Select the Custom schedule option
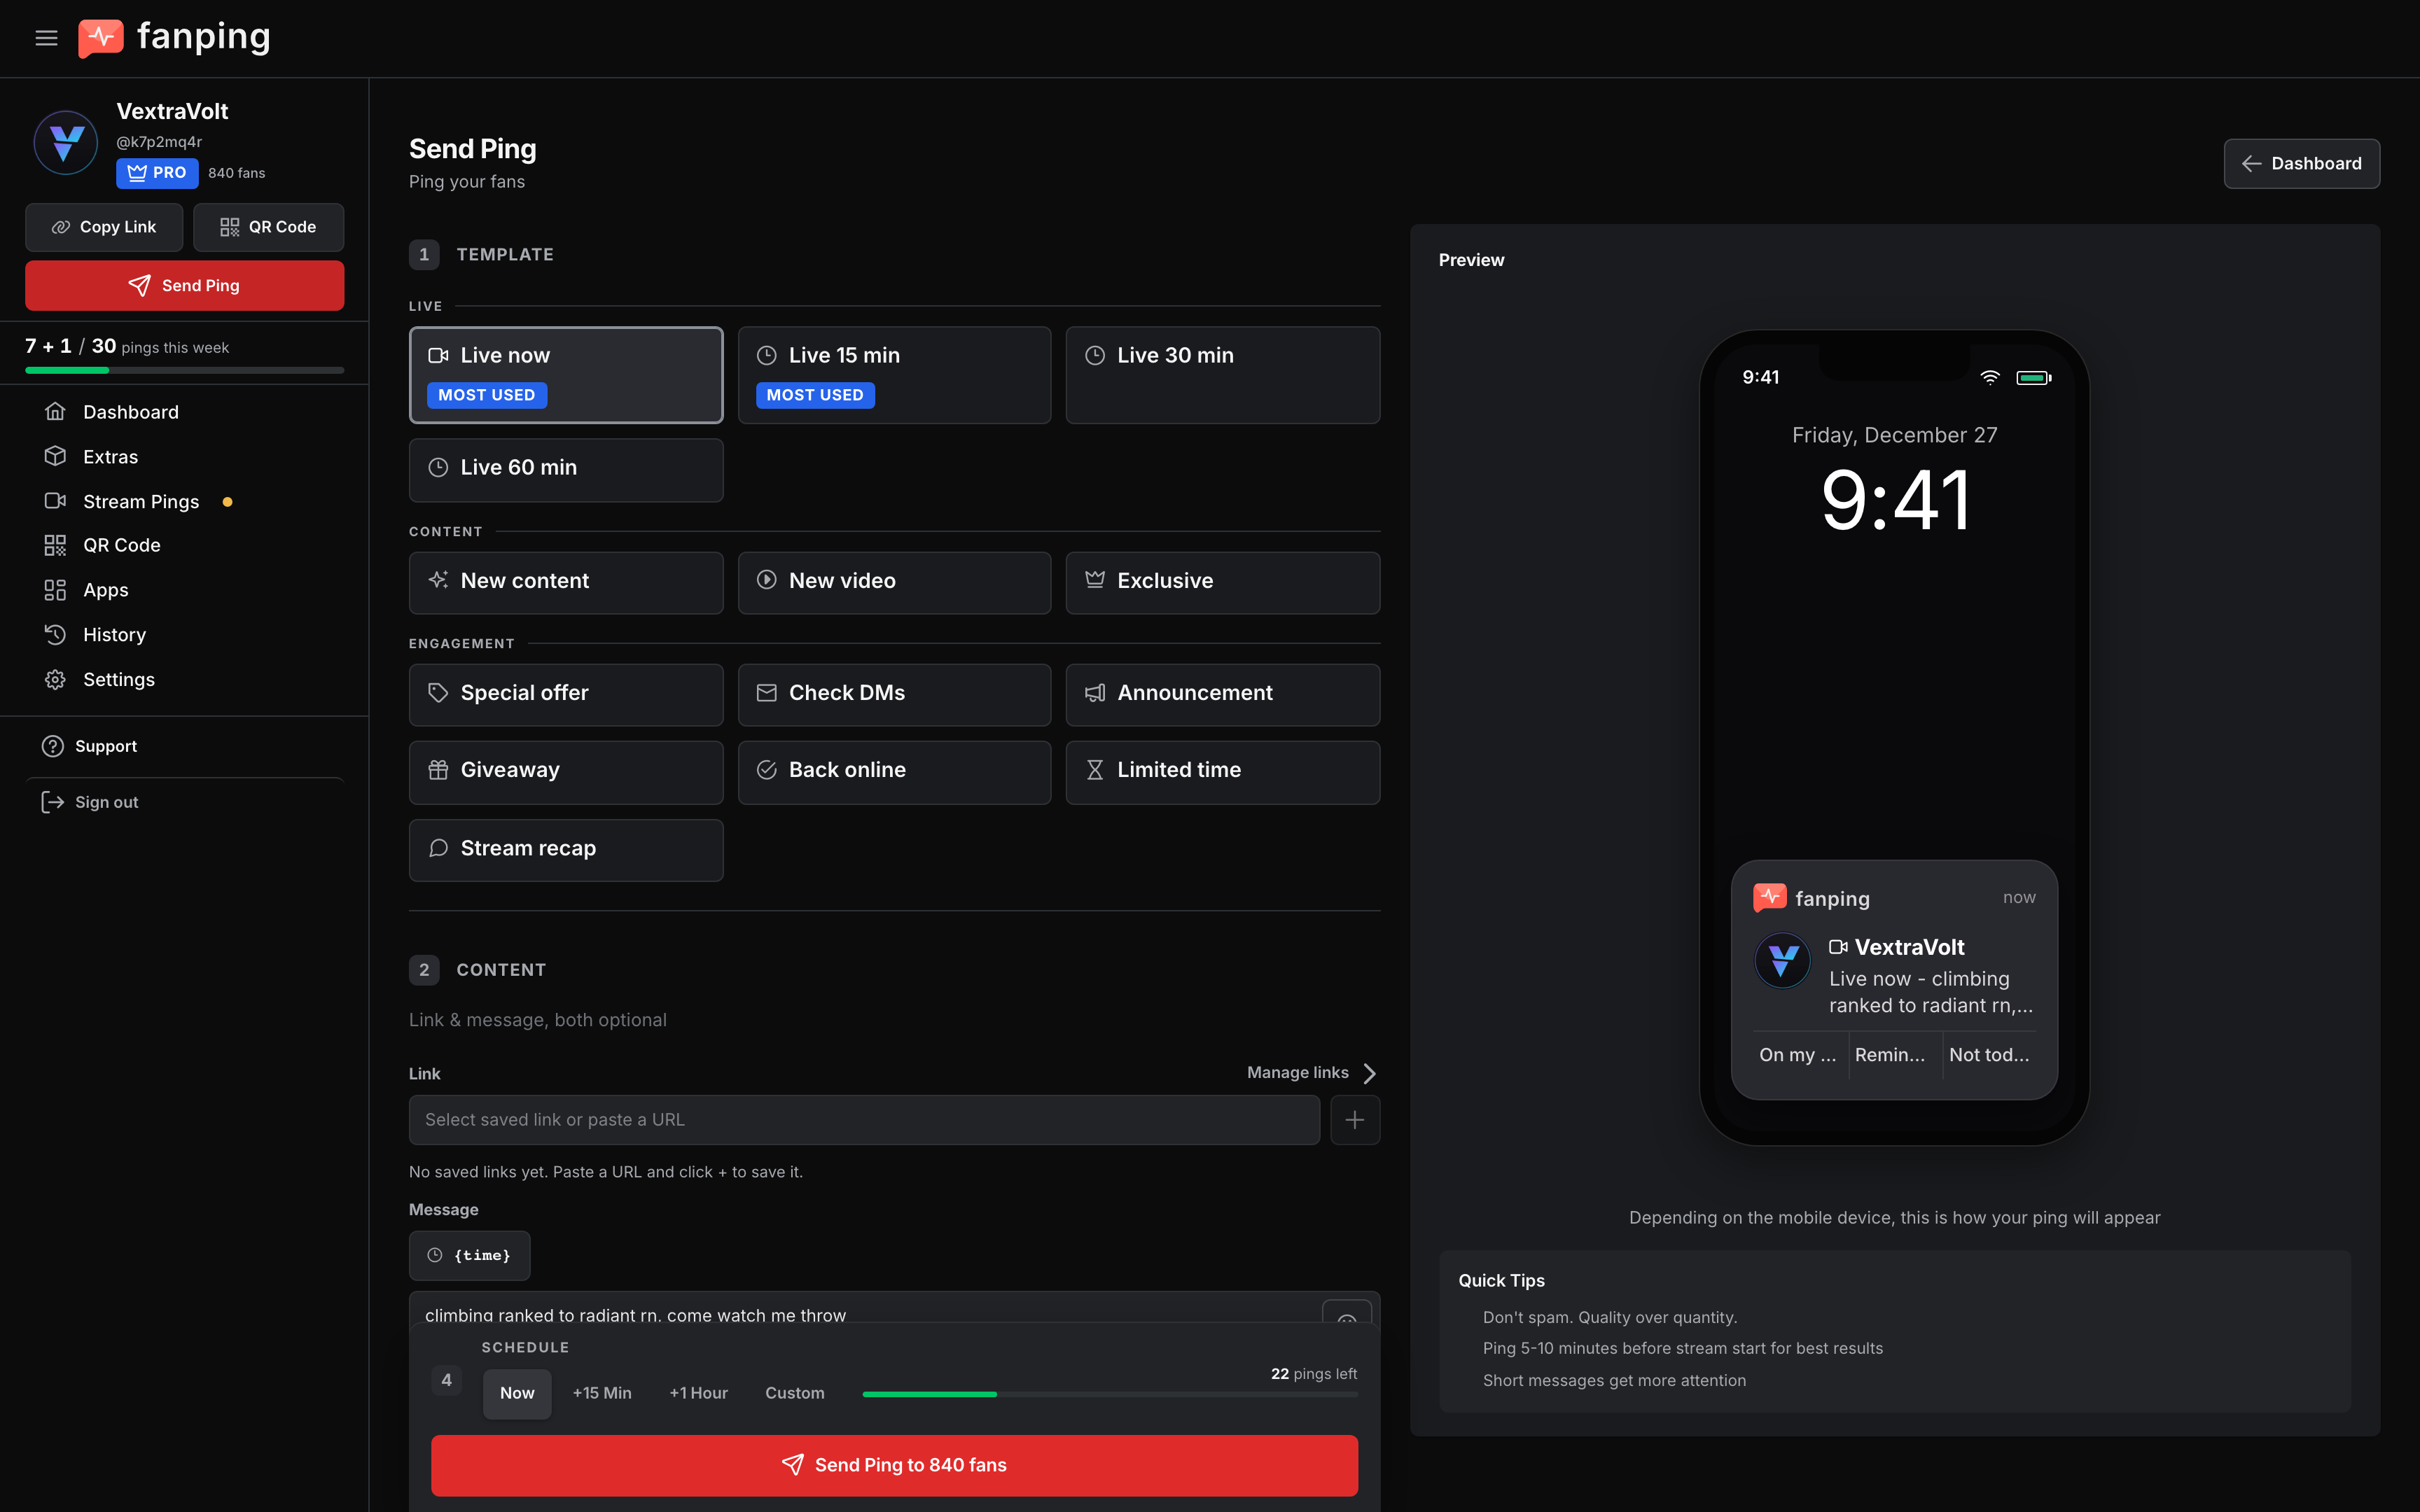This screenshot has width=2420, height=1512. pyautogui.click(x=795, y=1393)
